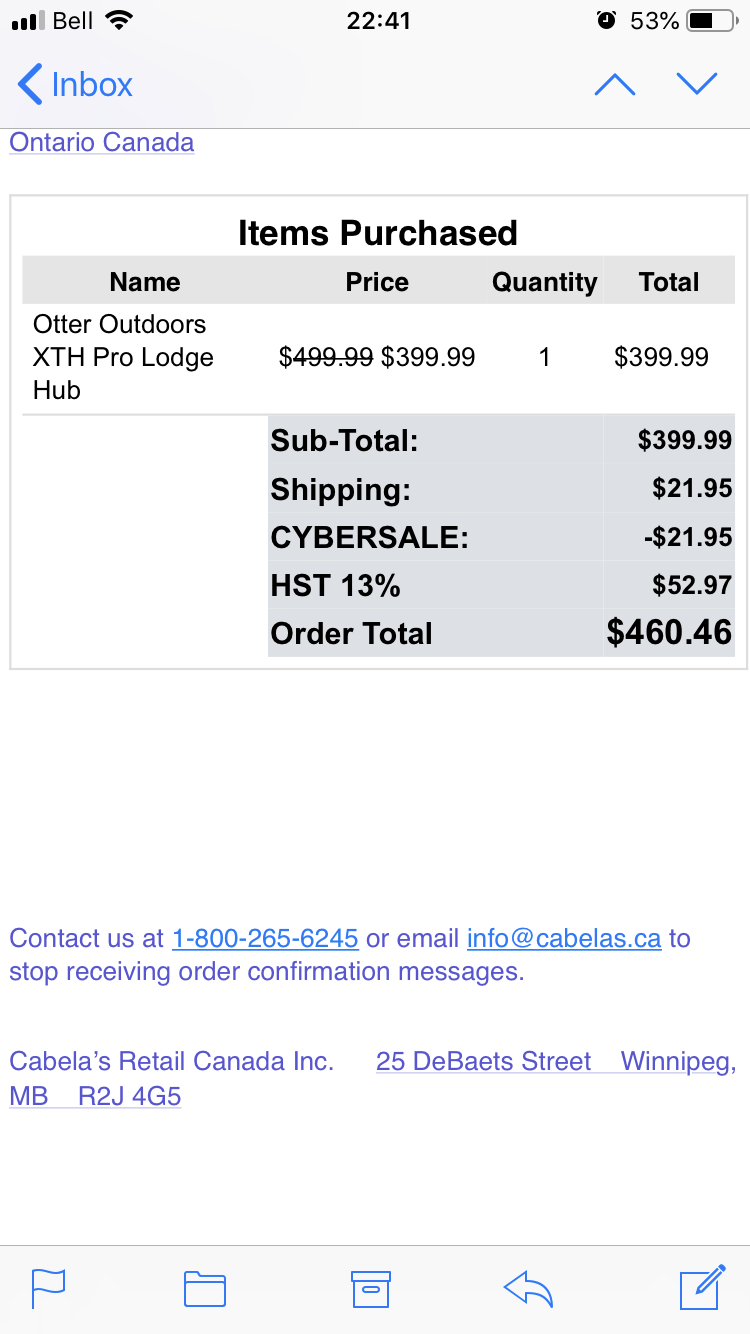The width and height of the screenshot is (750, 1334).
Task: Tap the CYBERSALE discount row
Action: point(501,537)
